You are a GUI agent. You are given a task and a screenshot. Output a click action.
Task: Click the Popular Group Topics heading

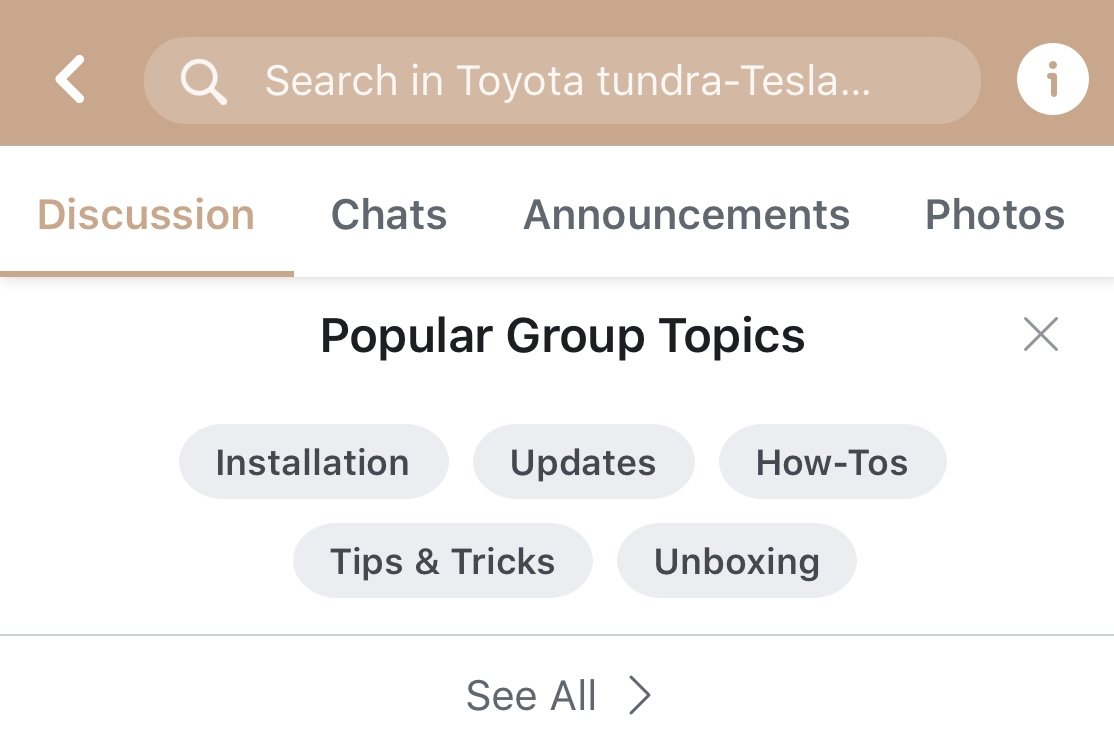(x=563, y=335)
